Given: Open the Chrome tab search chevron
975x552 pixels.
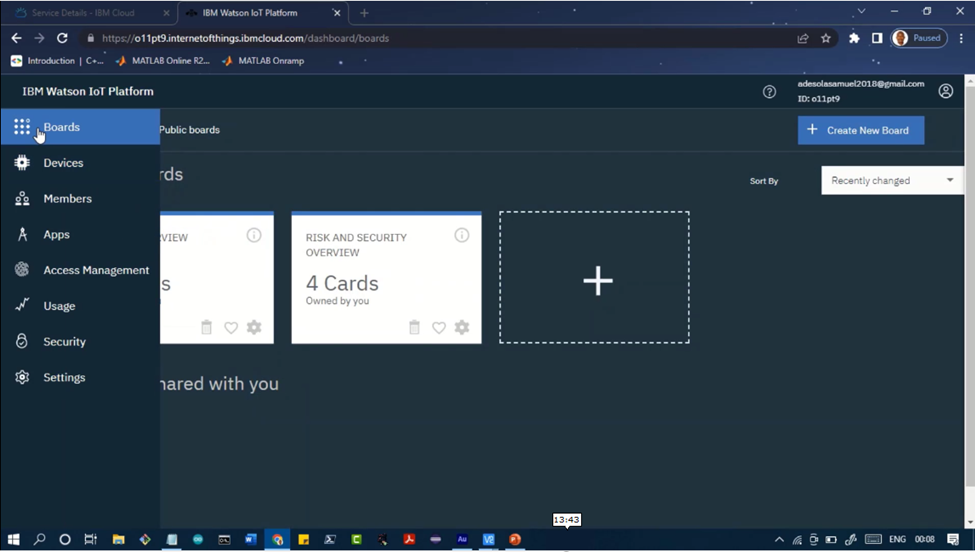Looking at the screenshot, I should click(861, 11).
